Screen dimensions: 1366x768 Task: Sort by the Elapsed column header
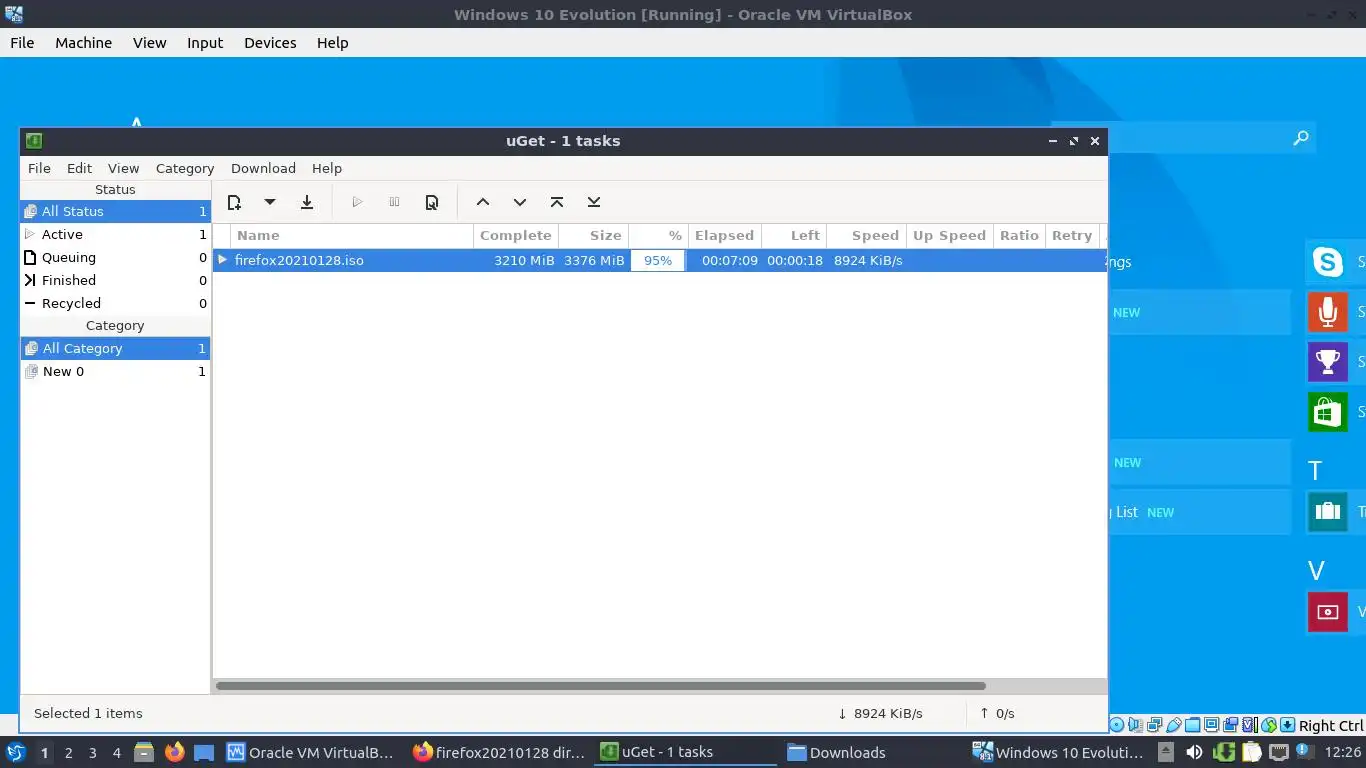point(724,235)
